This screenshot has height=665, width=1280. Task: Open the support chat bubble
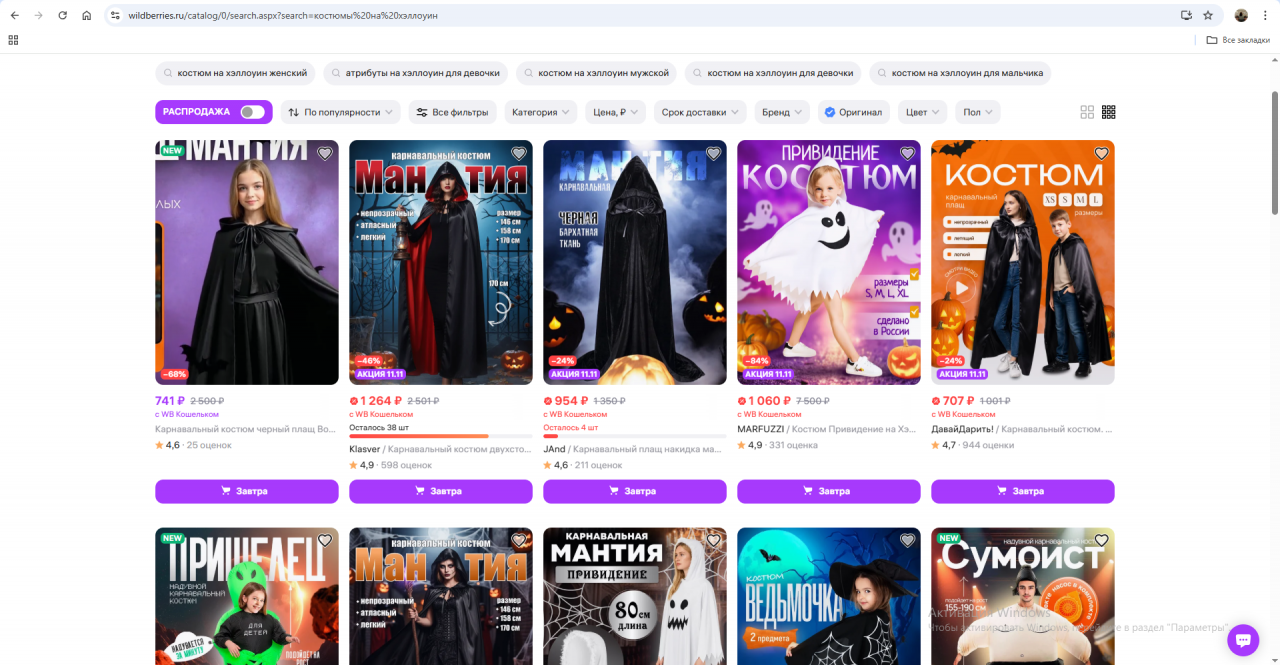click(1243, 639)
